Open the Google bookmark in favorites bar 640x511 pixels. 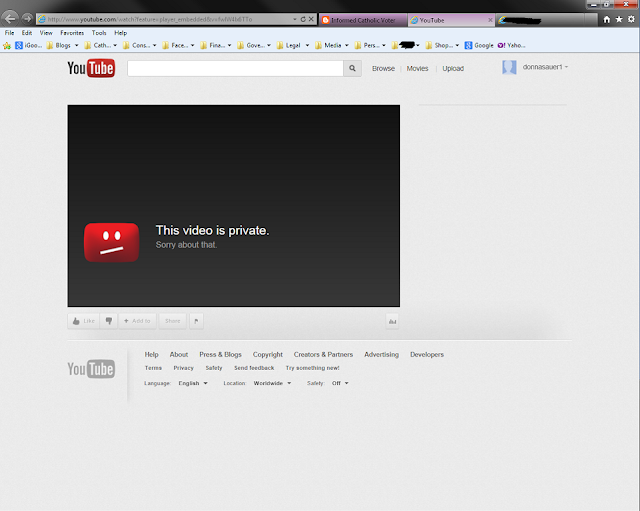point(479,45)
